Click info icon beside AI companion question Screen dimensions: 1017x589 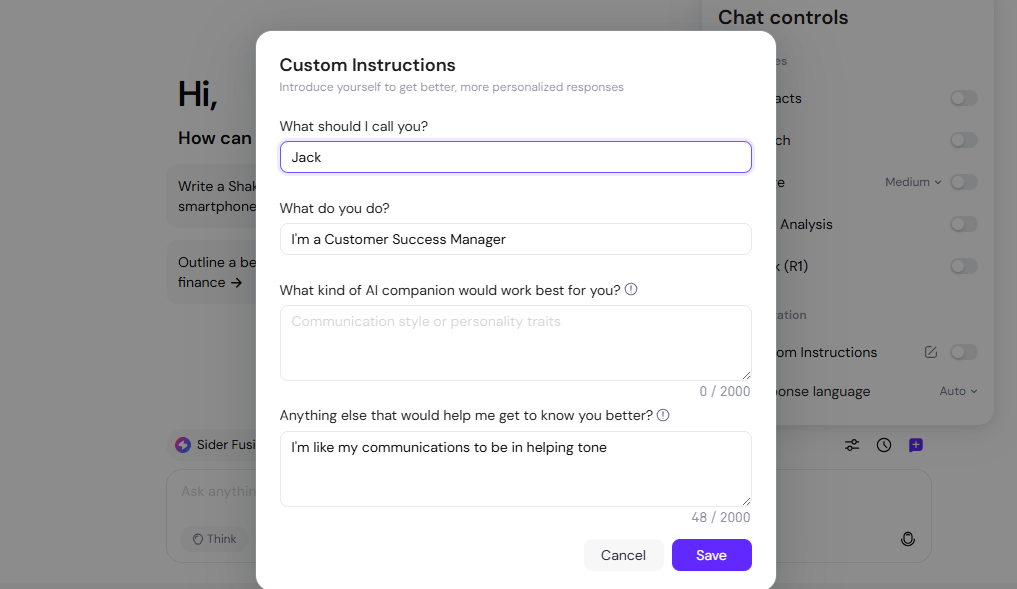coord(631,290)
